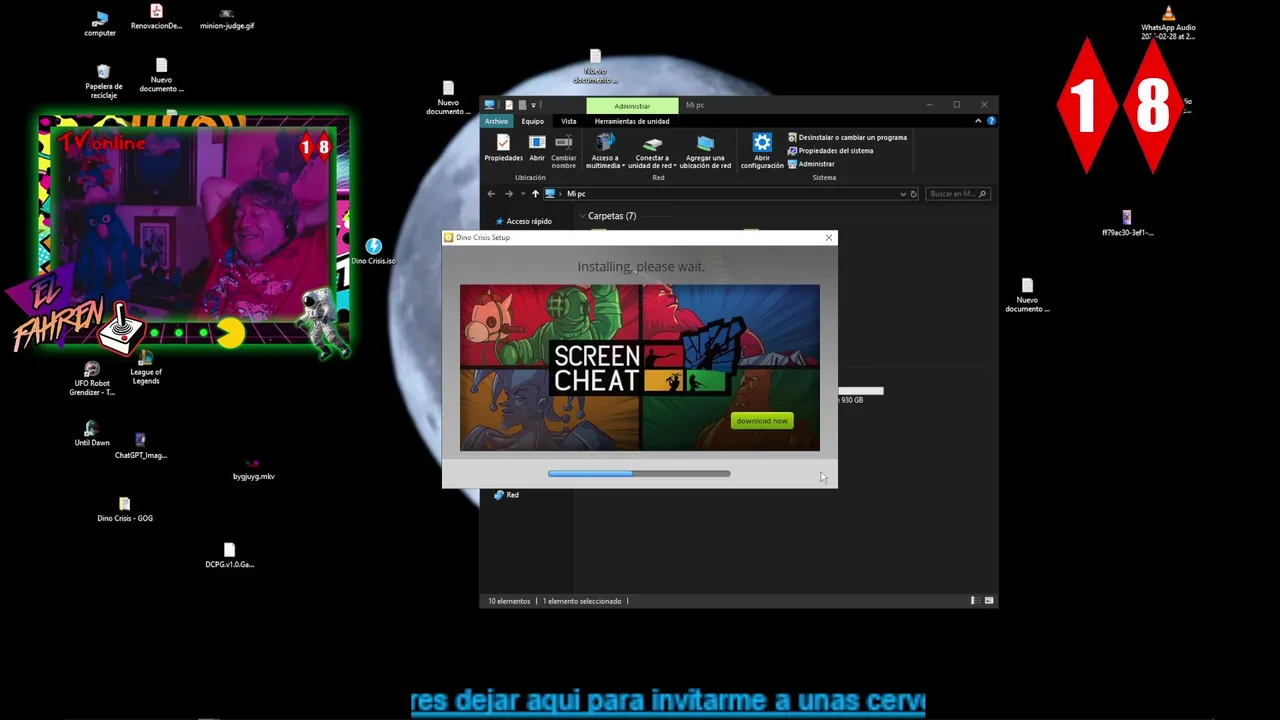Select the Dino Crisis - GOG folder
1280x720 pixels.
pyautogui.click(x=125, y=510)
